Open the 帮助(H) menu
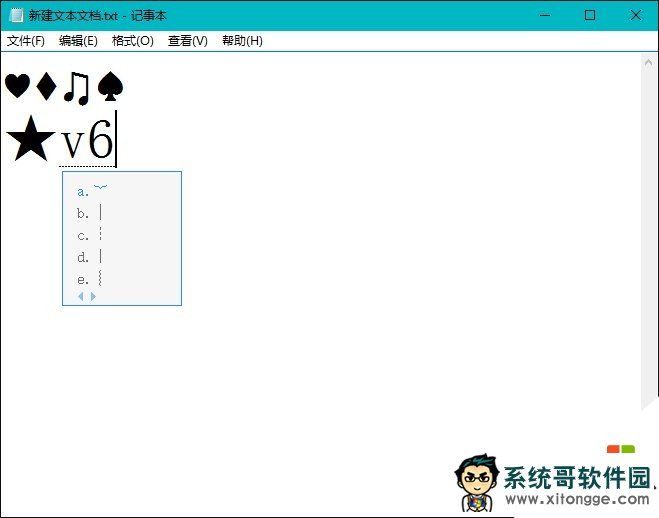 click(x=242, y=41)
